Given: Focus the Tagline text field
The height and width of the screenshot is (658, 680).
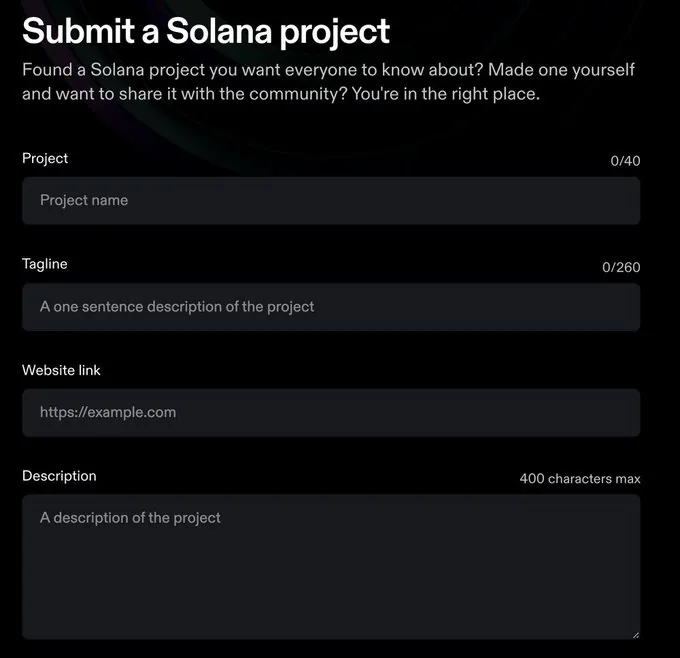Looking at the screenshot, I should [x=330, y=306].
